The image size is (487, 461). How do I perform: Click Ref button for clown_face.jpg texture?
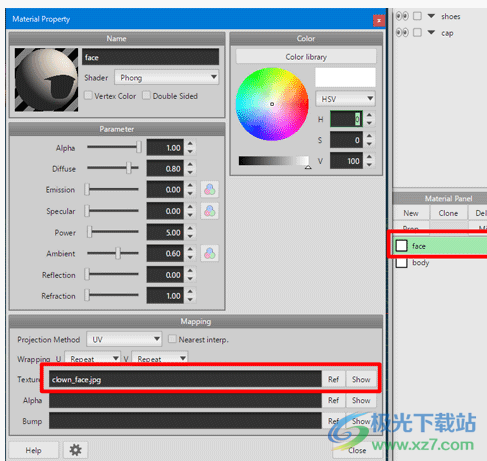[x=333, y=379]
